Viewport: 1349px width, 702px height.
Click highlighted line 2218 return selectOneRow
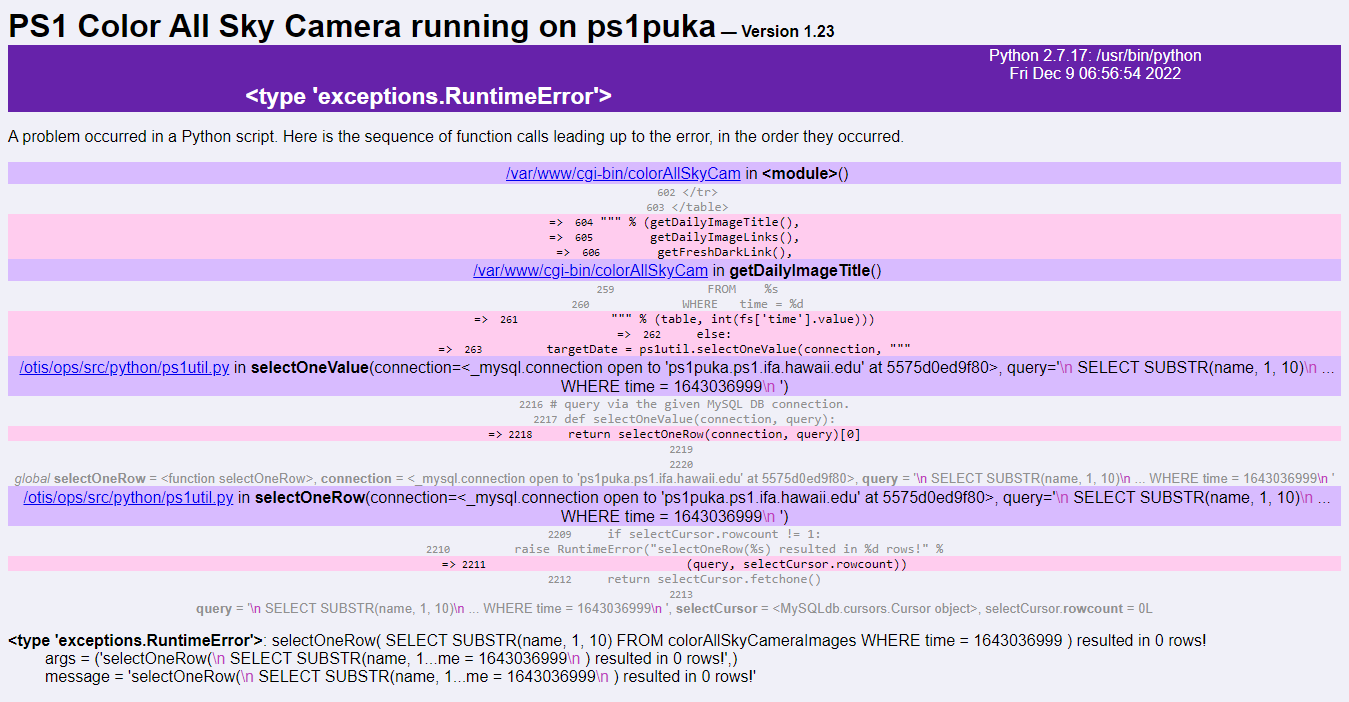674,434
